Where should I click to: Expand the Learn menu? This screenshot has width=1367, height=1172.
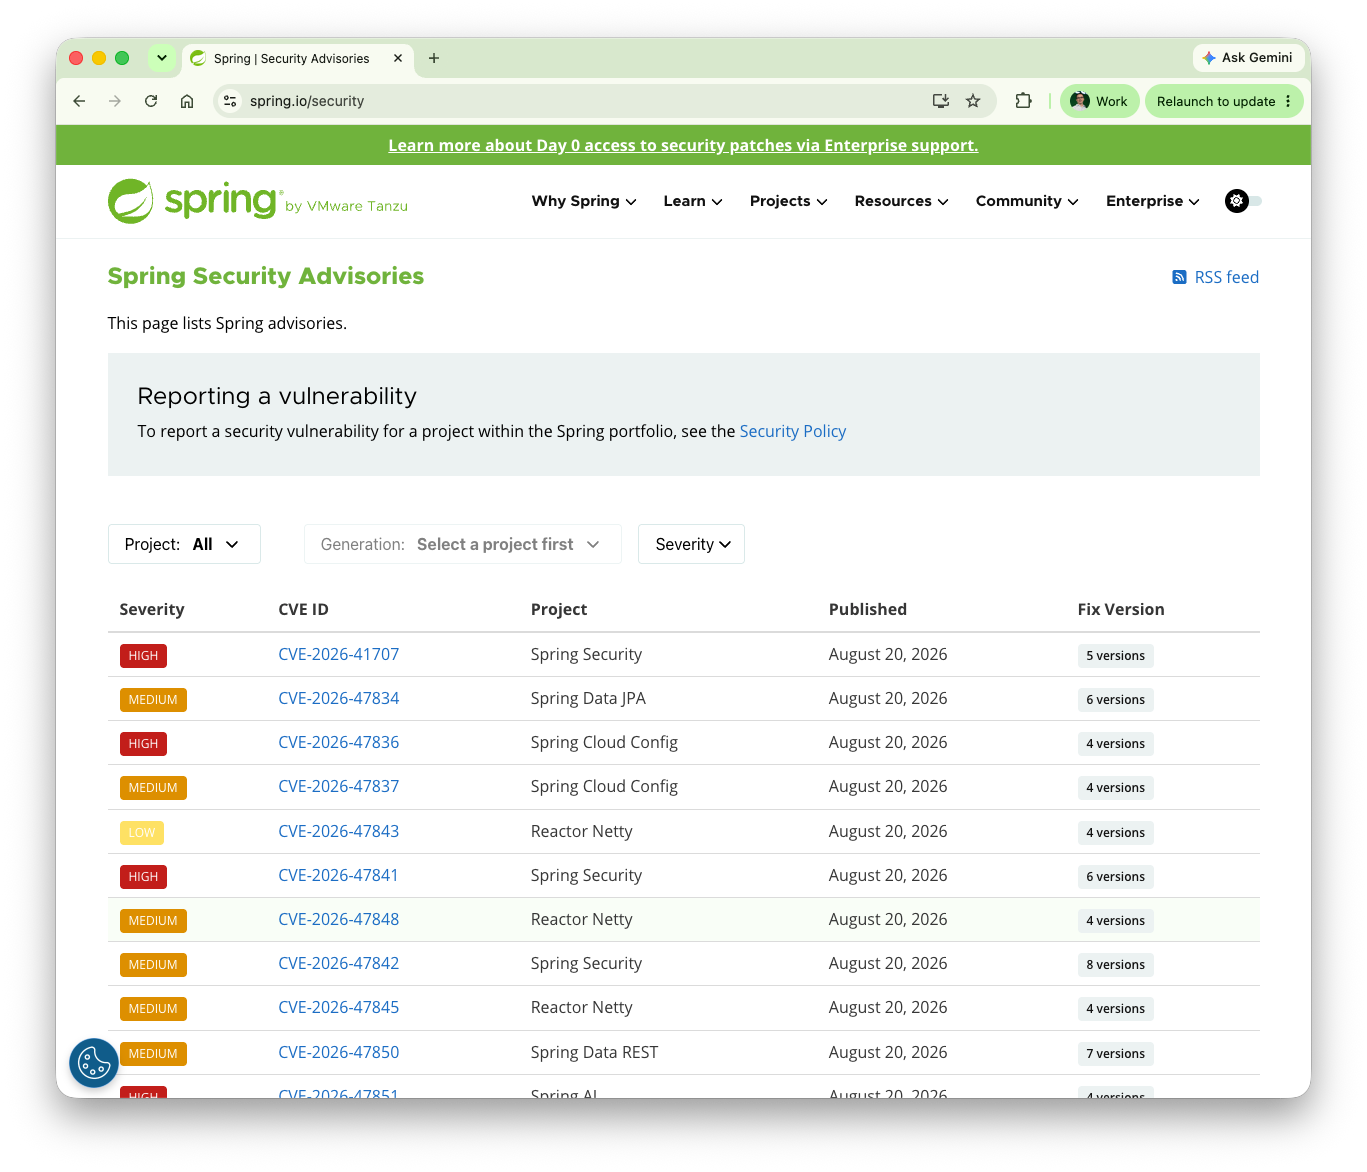[x=693, y=201]
